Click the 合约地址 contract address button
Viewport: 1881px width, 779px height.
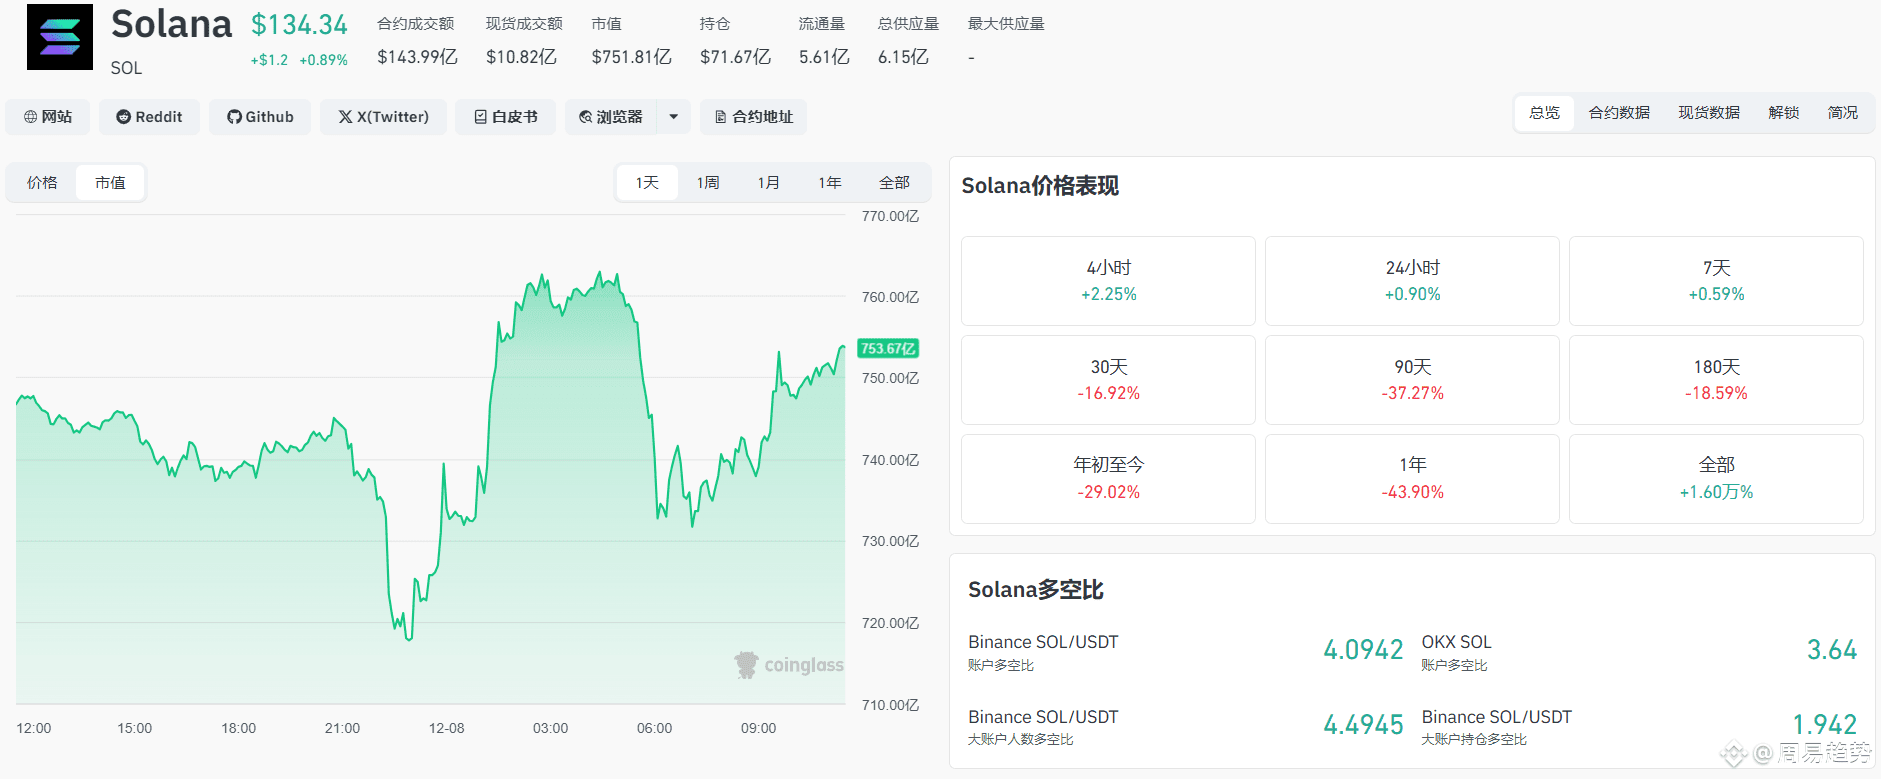click(753, 117)
